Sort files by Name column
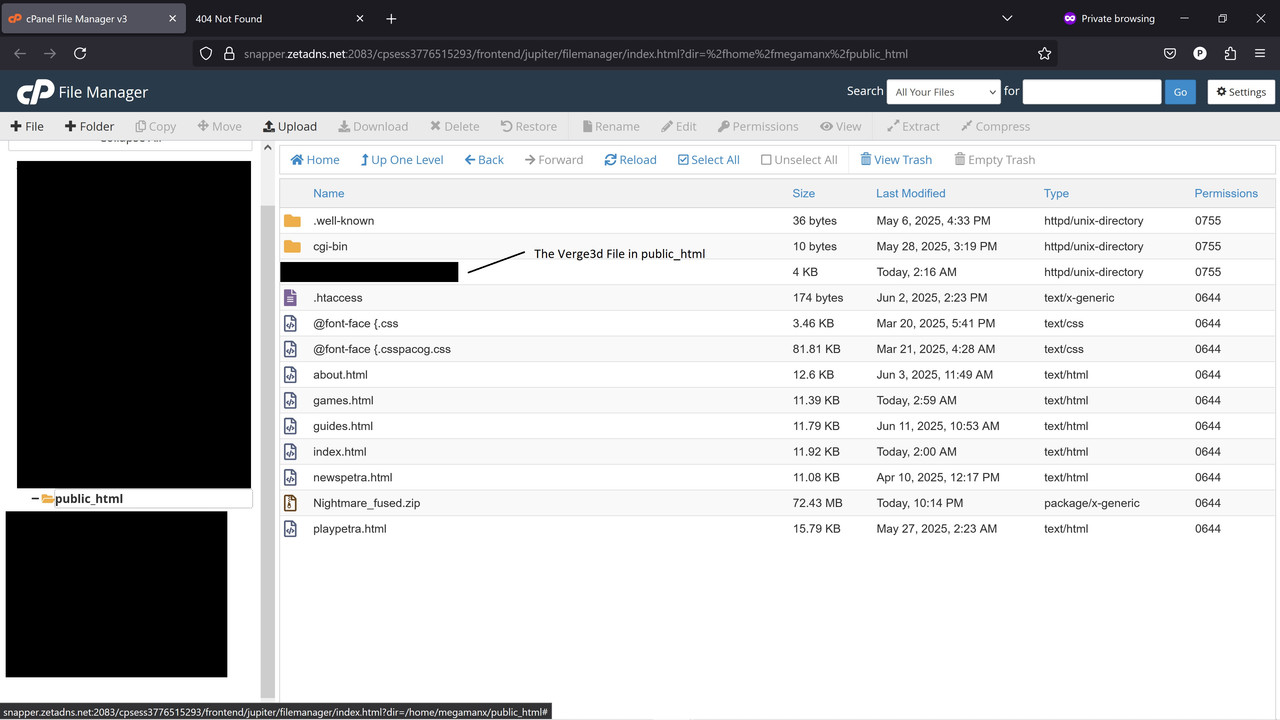Screen dimensions: 1280x720 tap(328, 194)
